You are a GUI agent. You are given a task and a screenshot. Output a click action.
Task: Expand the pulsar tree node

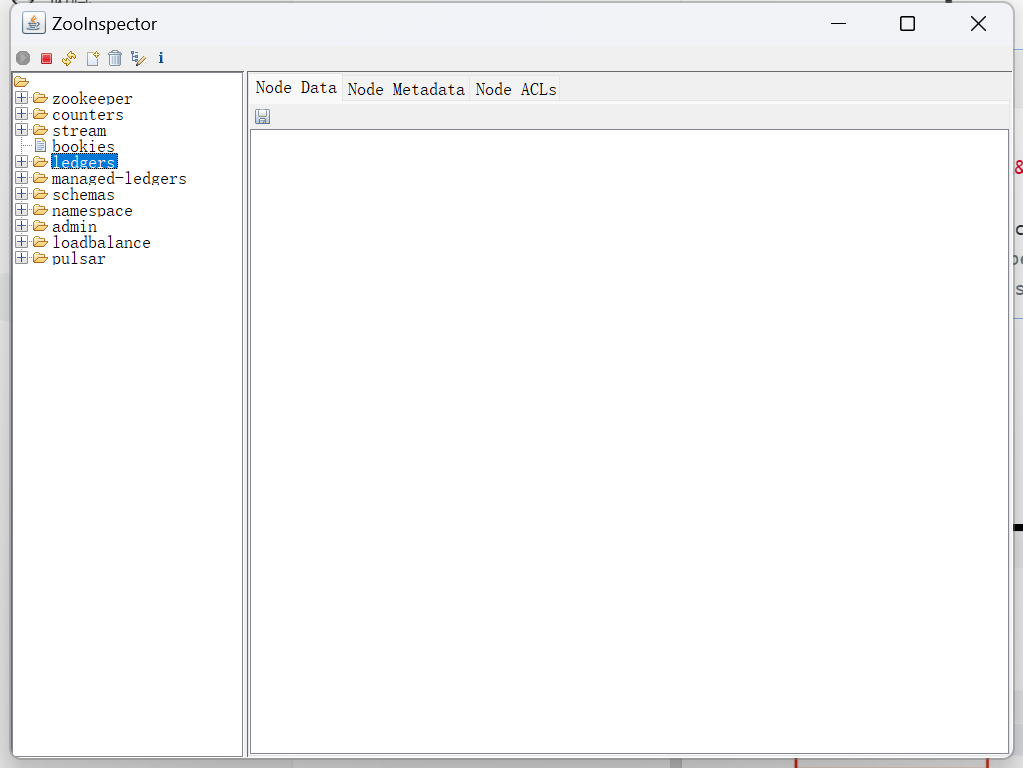click(22, 258)
